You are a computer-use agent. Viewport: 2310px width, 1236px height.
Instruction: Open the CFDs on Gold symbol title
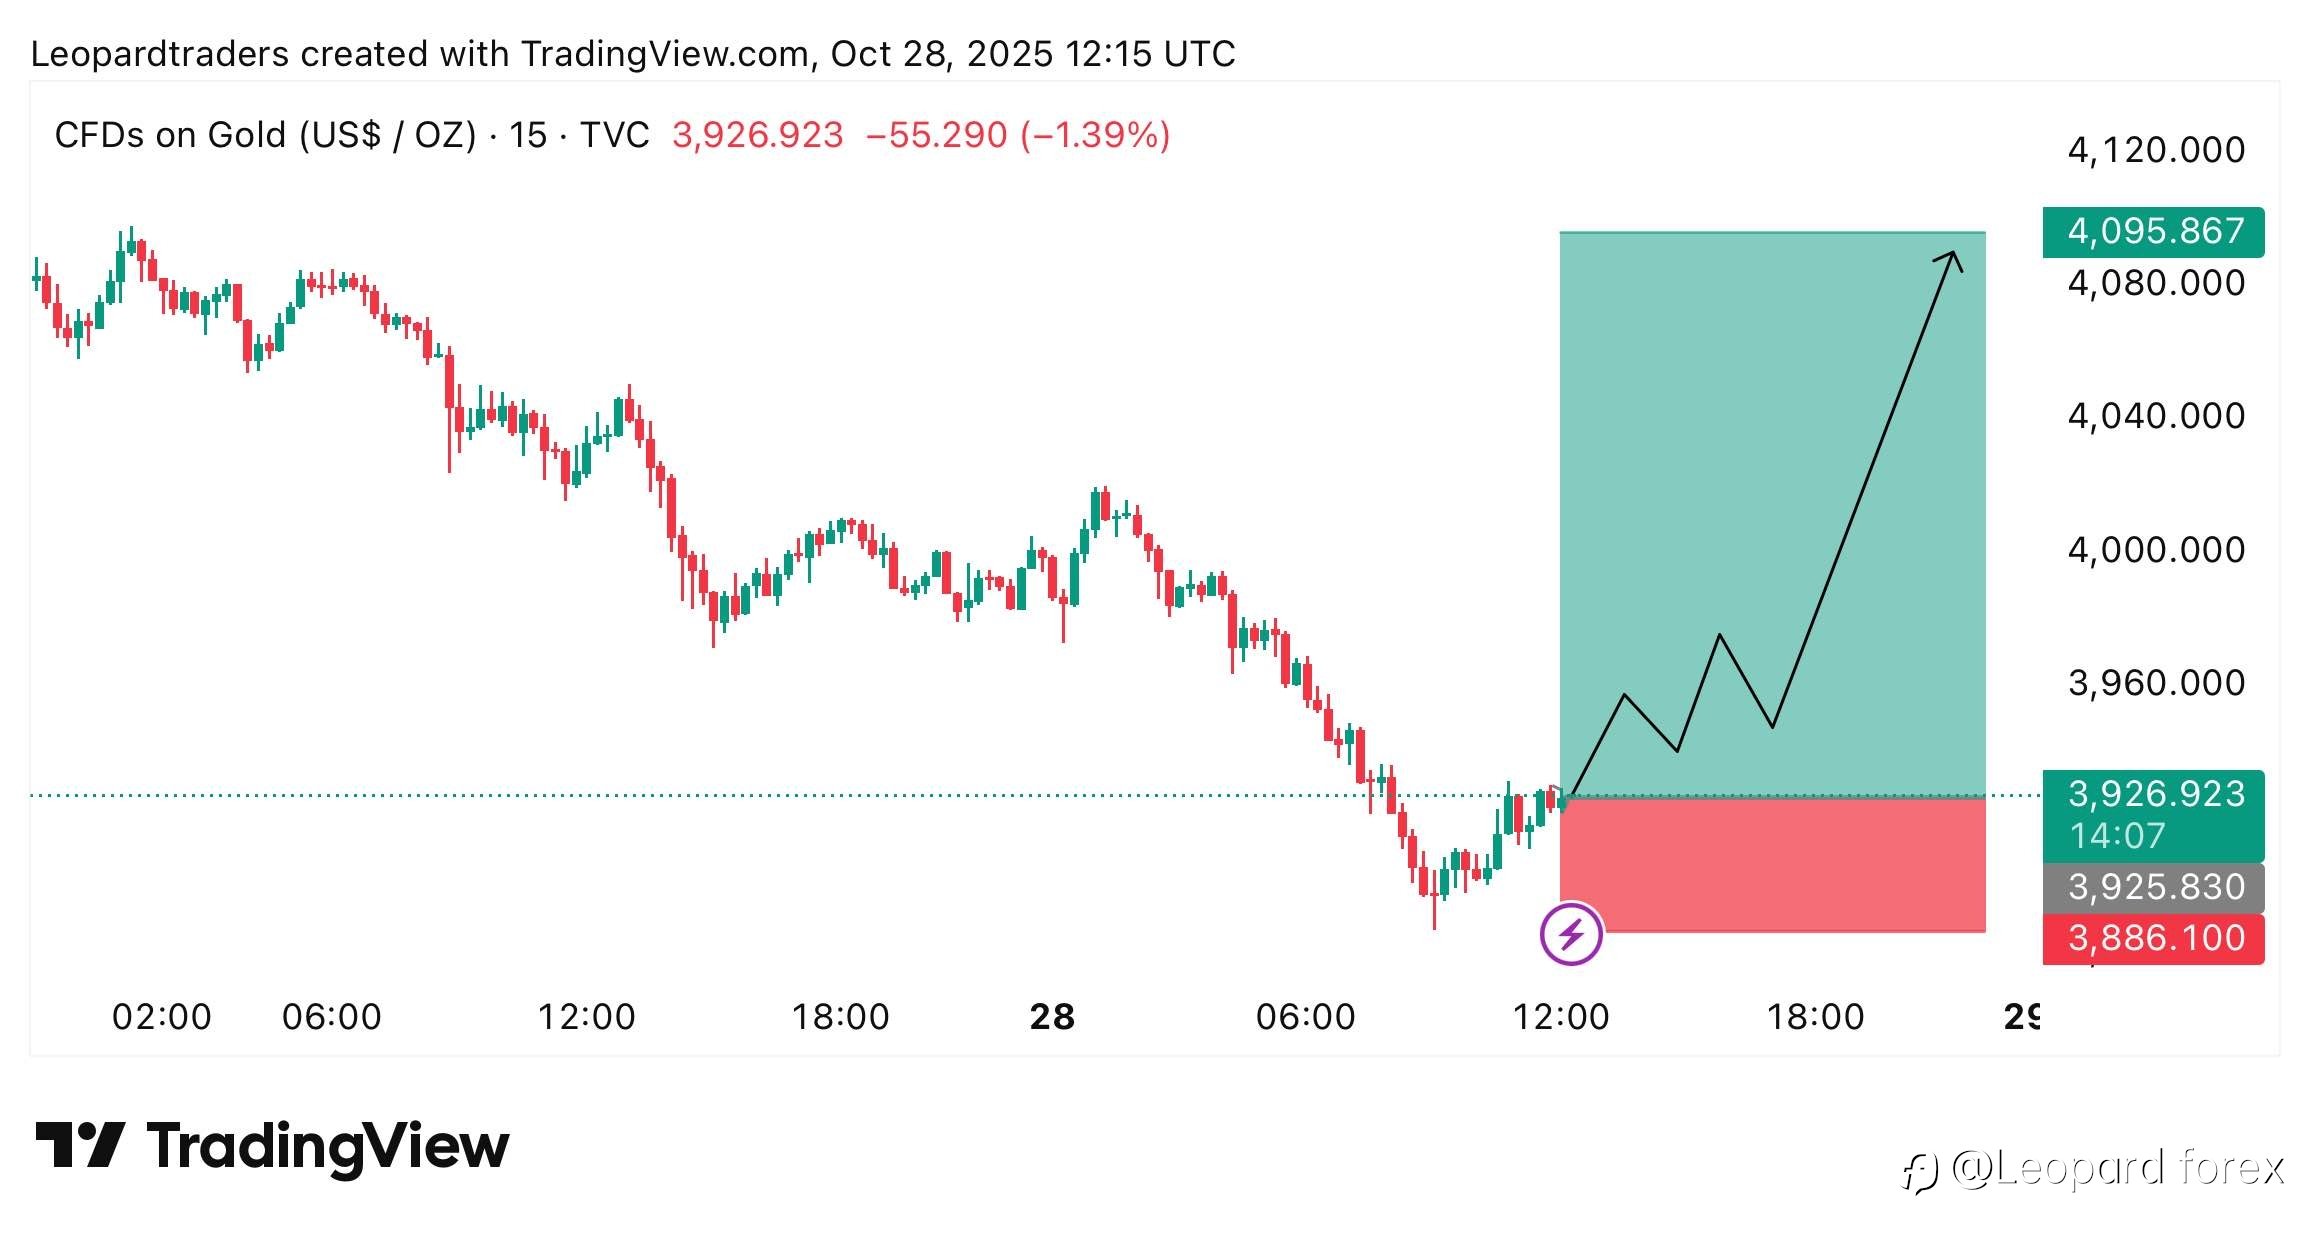pos(265,135)
